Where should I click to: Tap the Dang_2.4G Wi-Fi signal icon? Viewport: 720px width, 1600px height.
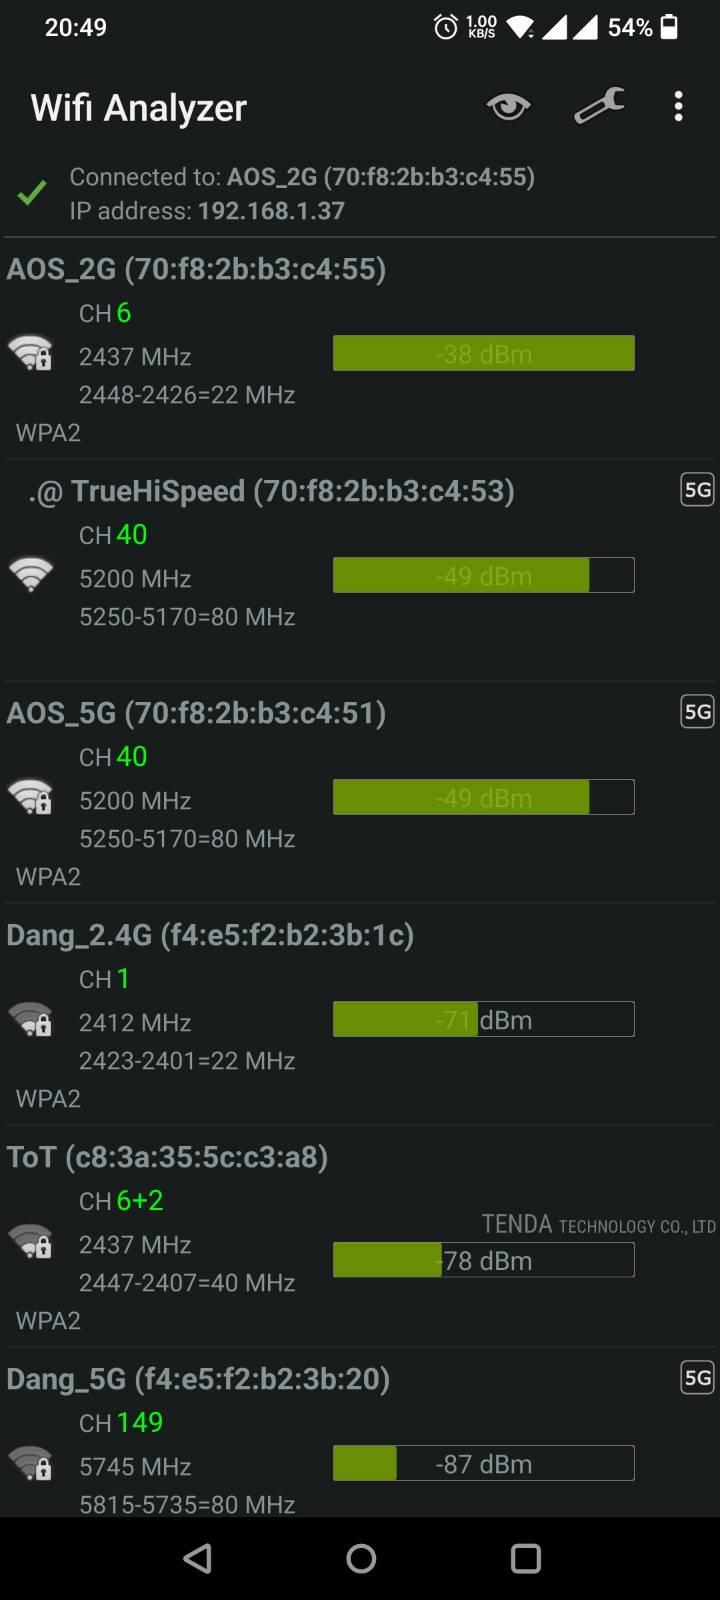[30, 1019]
